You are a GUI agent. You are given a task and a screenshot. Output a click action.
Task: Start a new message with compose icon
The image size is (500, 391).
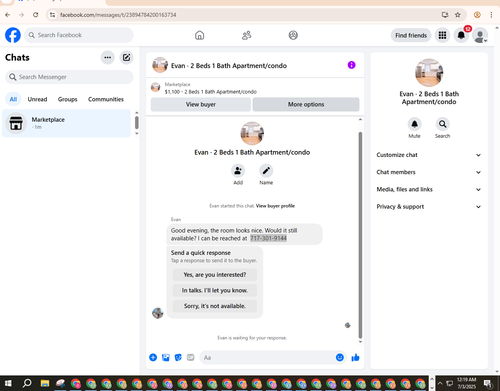126,57
